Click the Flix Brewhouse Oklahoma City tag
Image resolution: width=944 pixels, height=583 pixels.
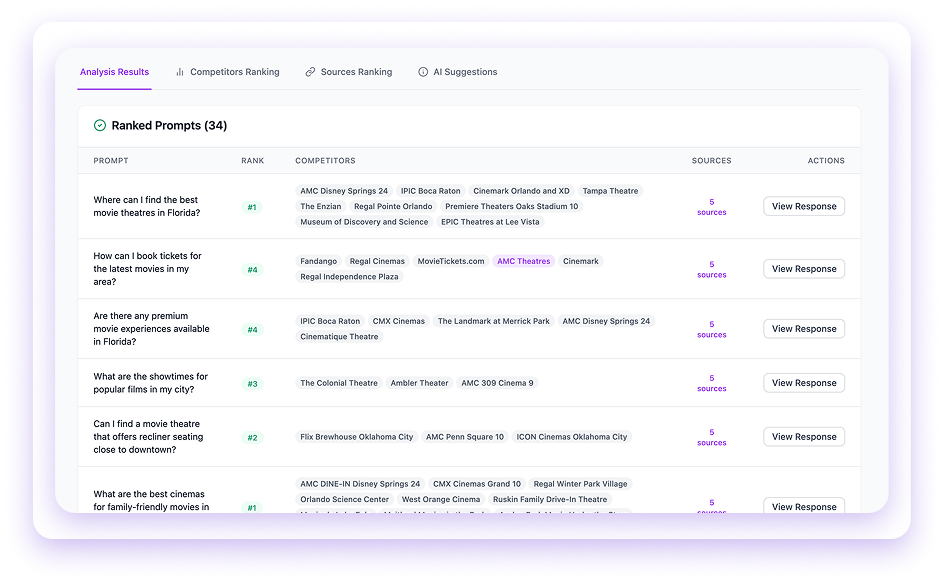pos(356,437)
